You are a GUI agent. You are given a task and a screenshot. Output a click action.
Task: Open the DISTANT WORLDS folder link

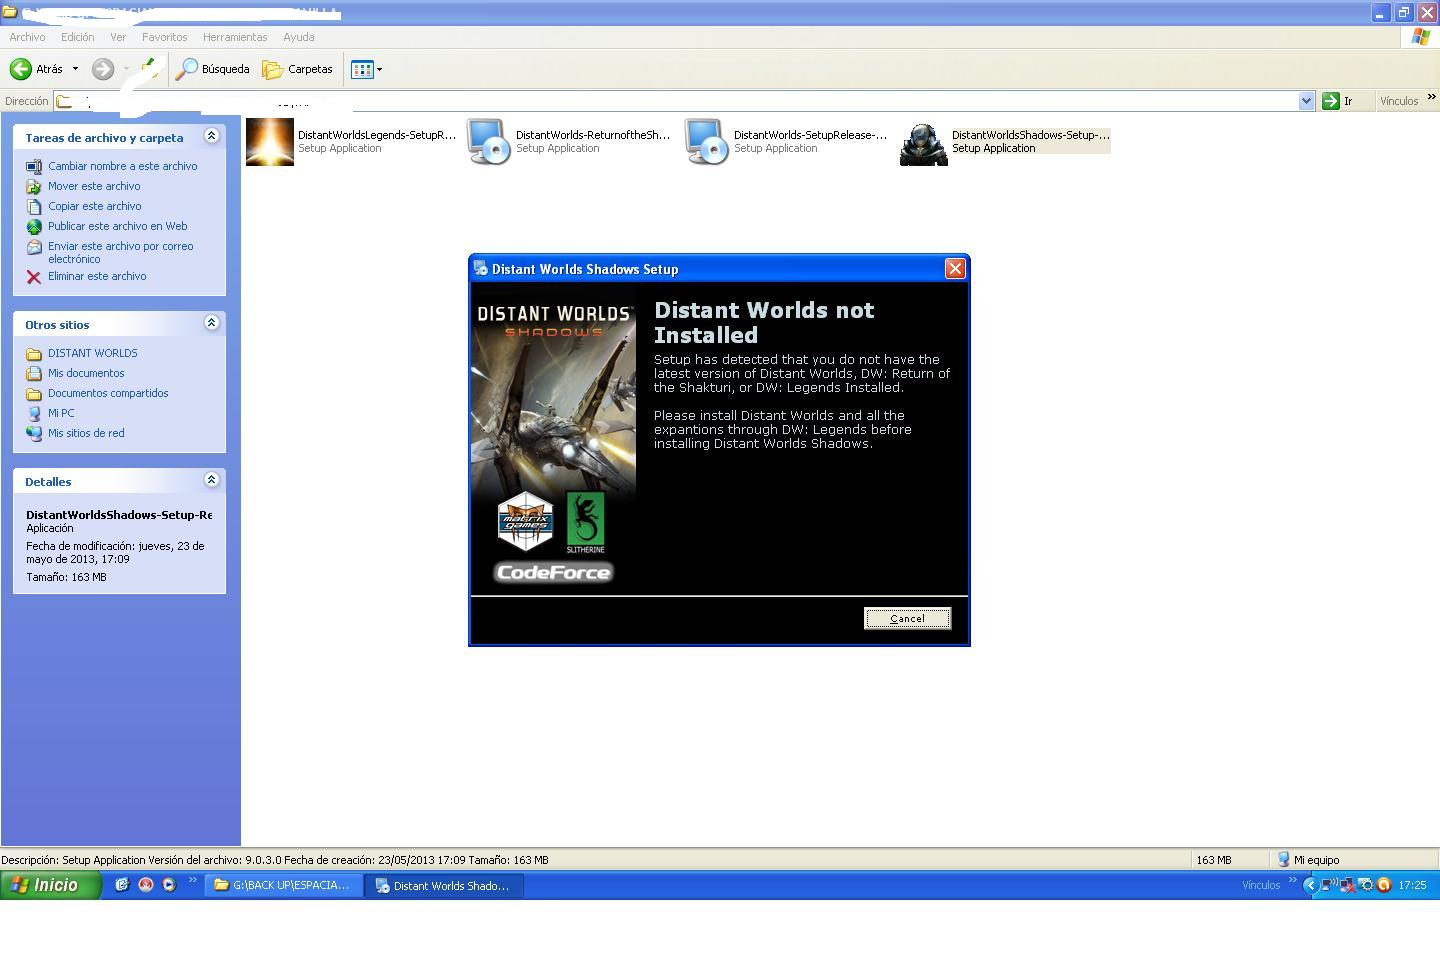[x=93, y=353]
